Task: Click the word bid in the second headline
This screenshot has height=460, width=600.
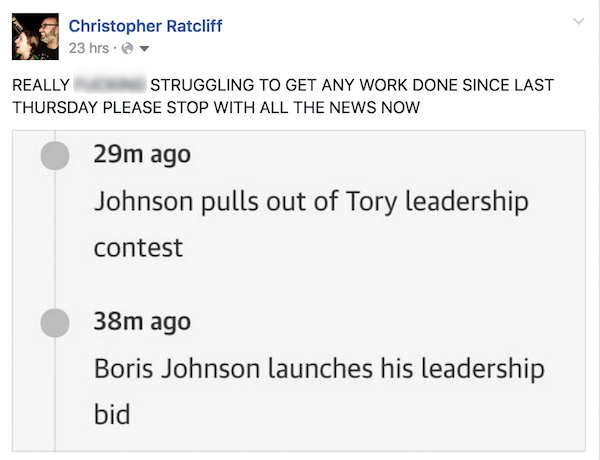Action: point(112,413)
